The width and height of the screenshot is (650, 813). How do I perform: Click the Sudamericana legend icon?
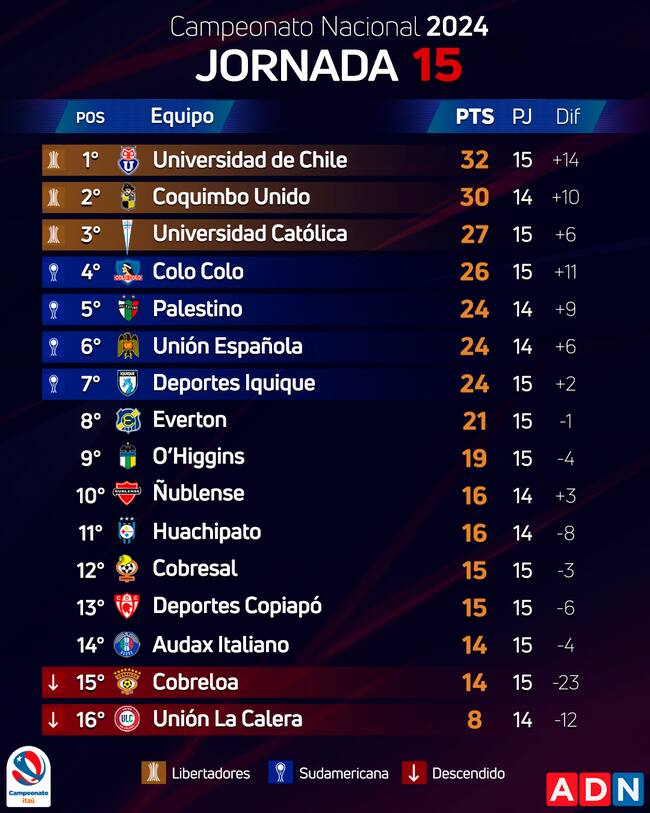pos(280,773)
